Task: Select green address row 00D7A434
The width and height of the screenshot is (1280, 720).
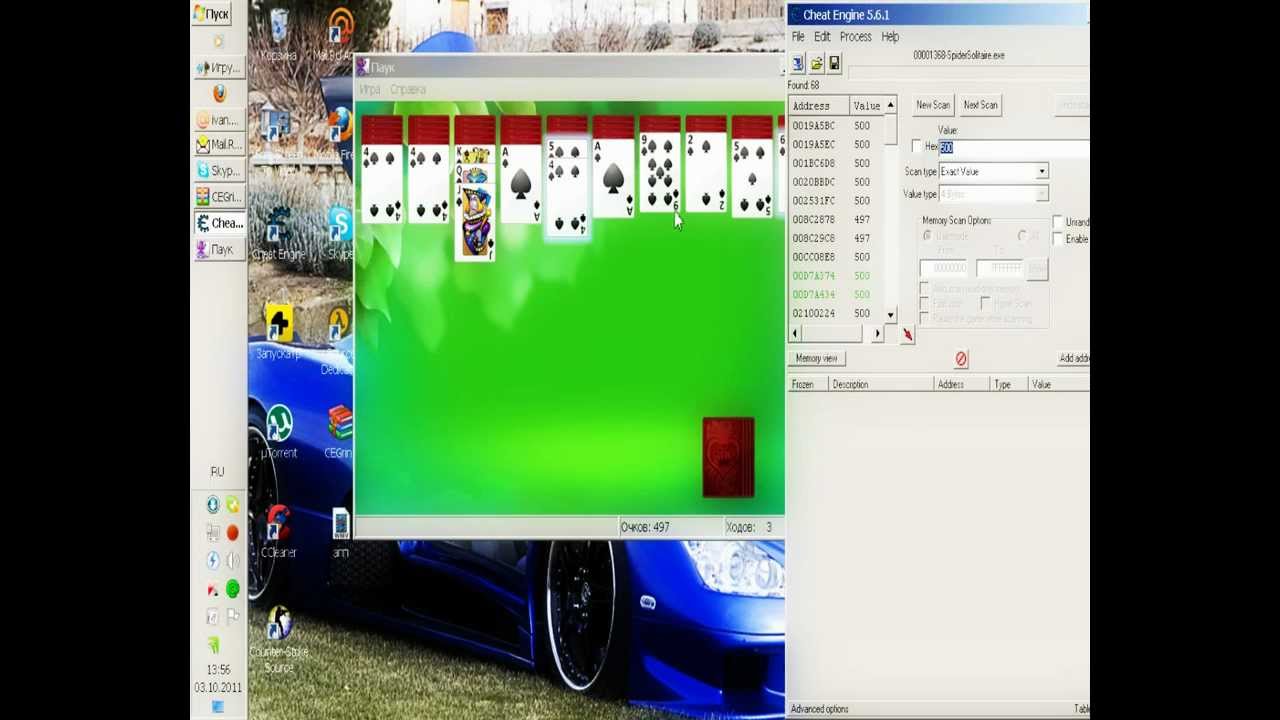Action: pos(837,295)
